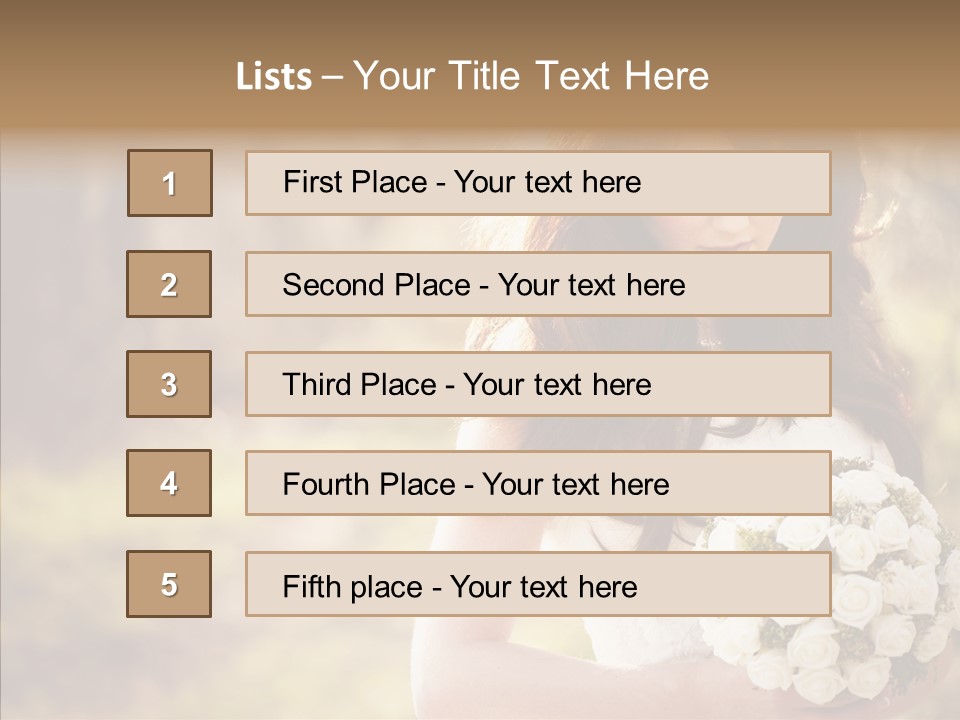Click the word "Fifth" in list
The image size is (960, 720).
pyautogui.click(x=311, y=586)
